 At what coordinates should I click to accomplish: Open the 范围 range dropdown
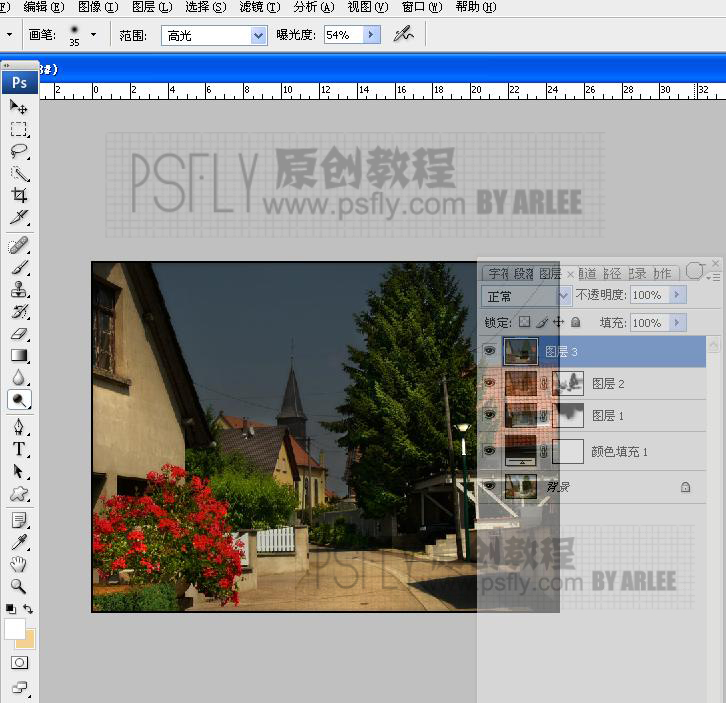point(258,35)
